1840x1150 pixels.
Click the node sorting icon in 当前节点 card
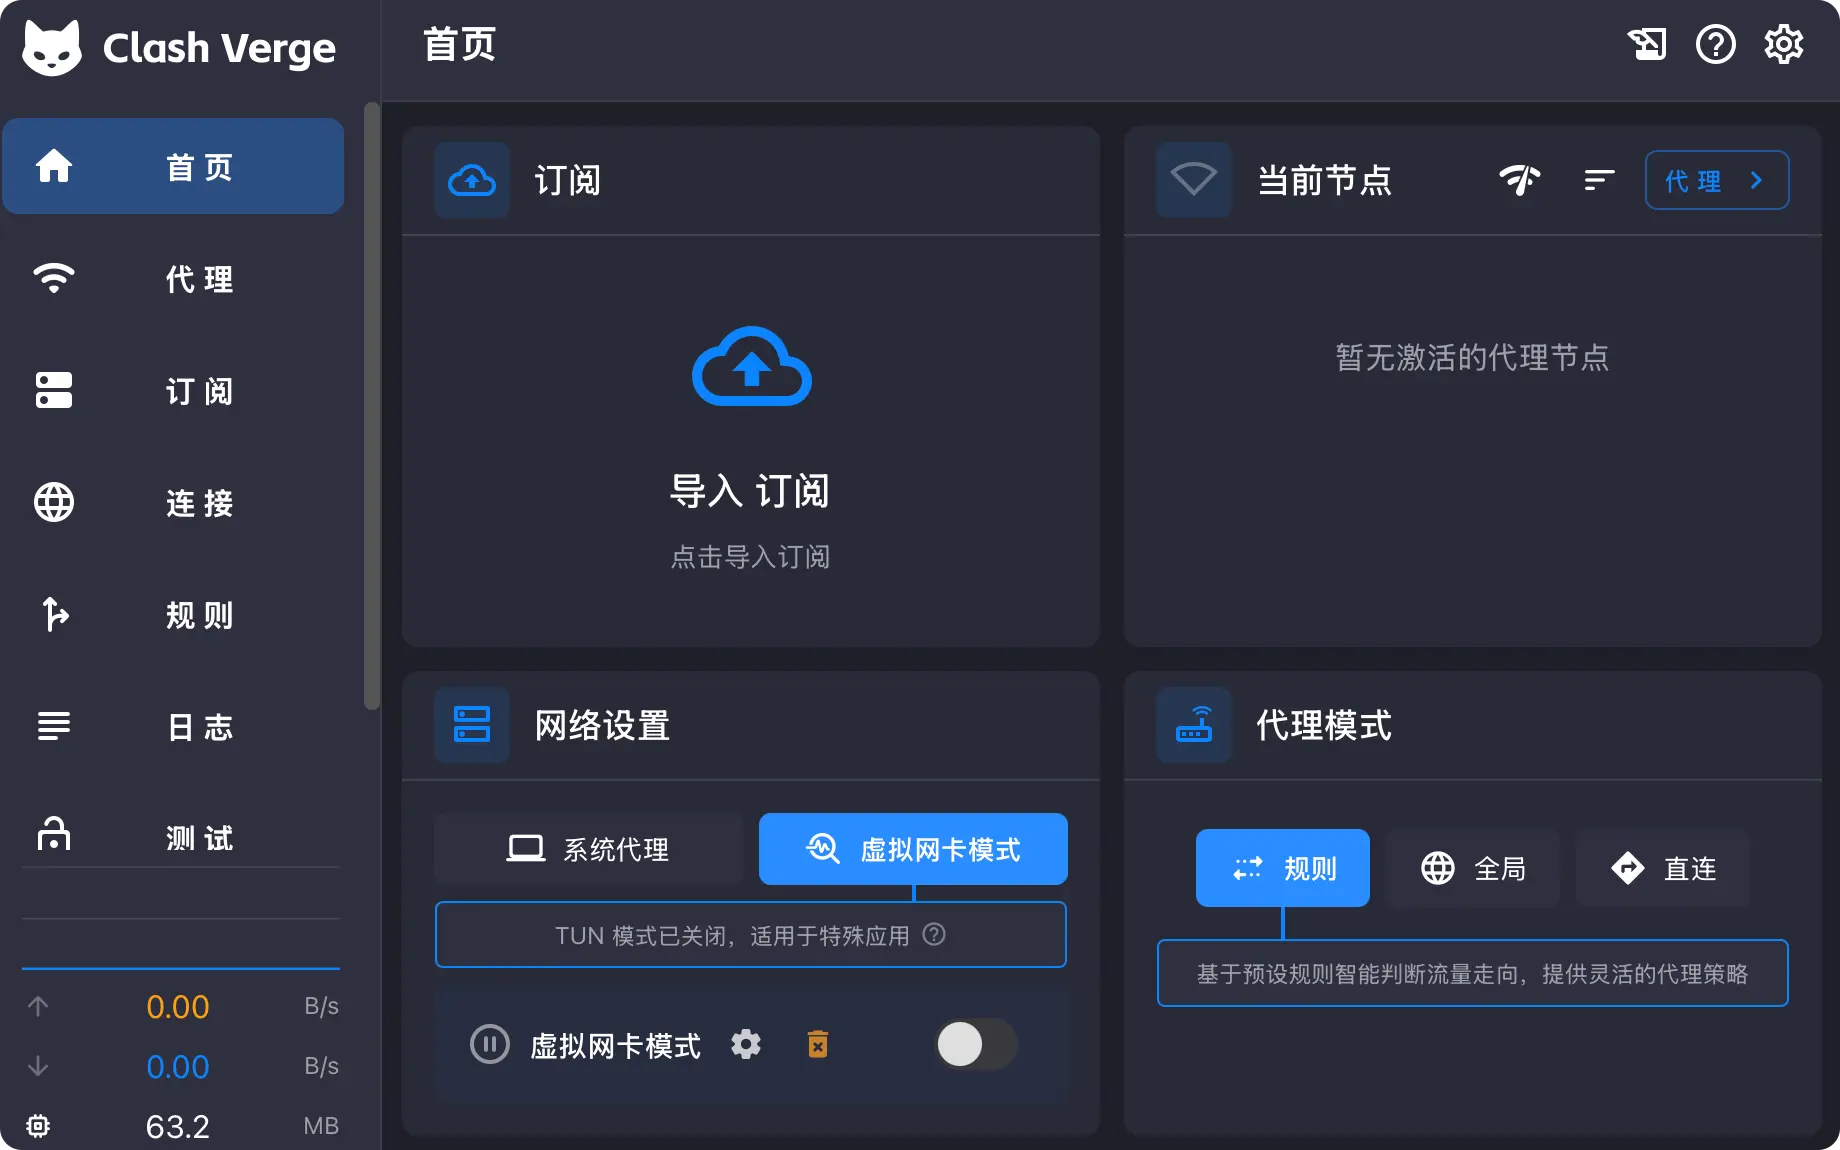click(1597, 180)
